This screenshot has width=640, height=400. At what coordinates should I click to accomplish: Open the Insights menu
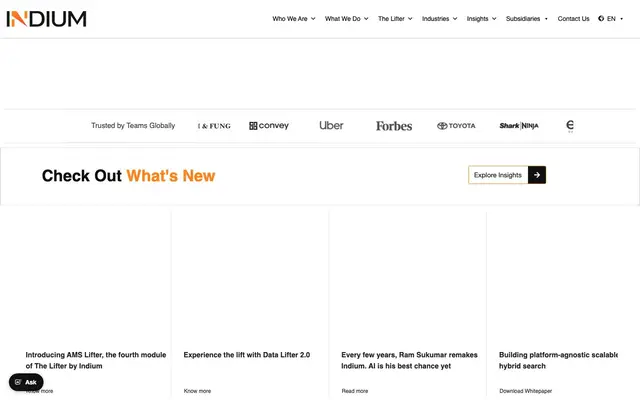click(477, 19)
